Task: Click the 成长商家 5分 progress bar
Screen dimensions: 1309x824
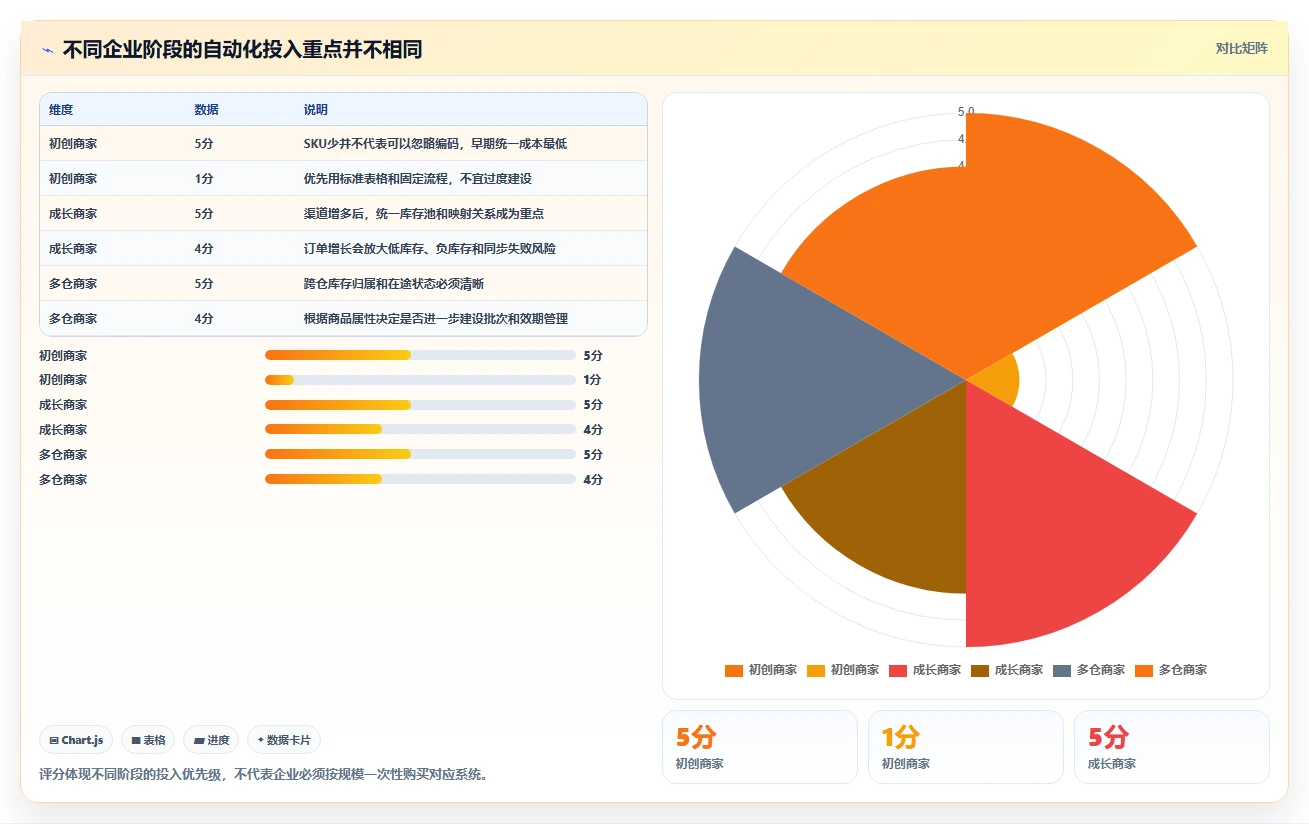Action: point(420,405)
